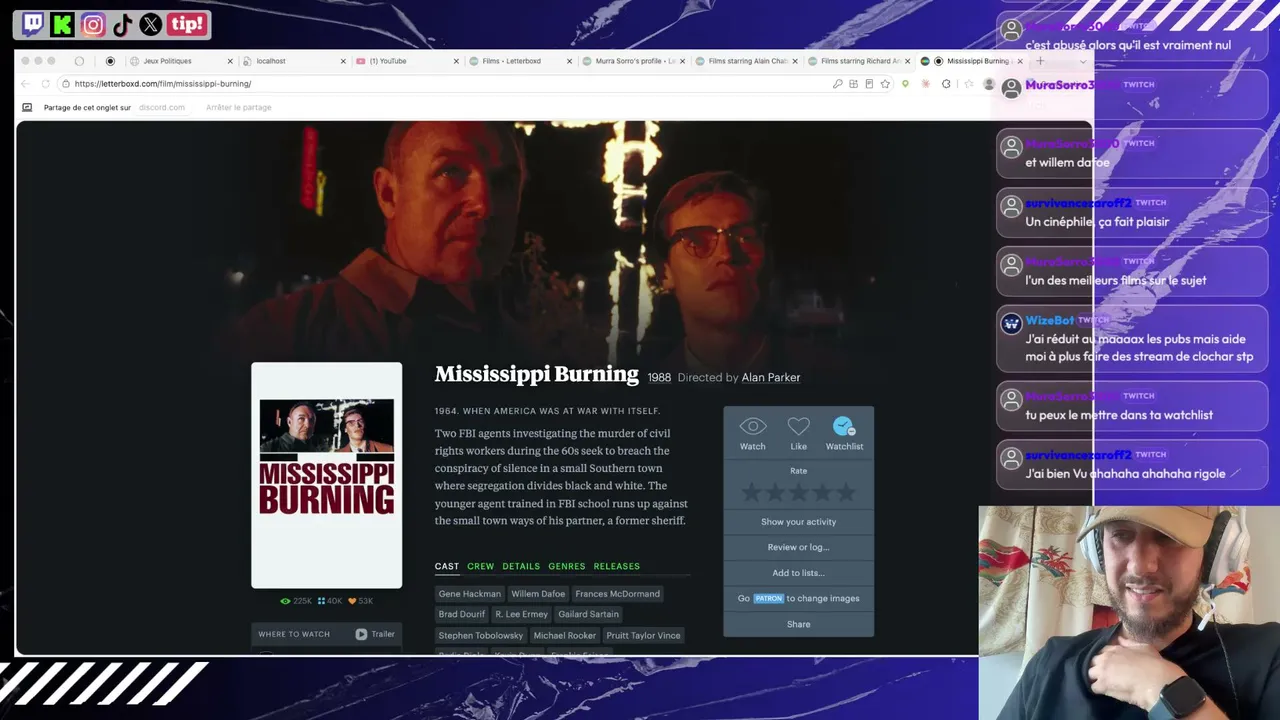Click the orange heart likes count 53K
Image resolution: width=1280 pixels, height=720 pixels.
[360, 601]
